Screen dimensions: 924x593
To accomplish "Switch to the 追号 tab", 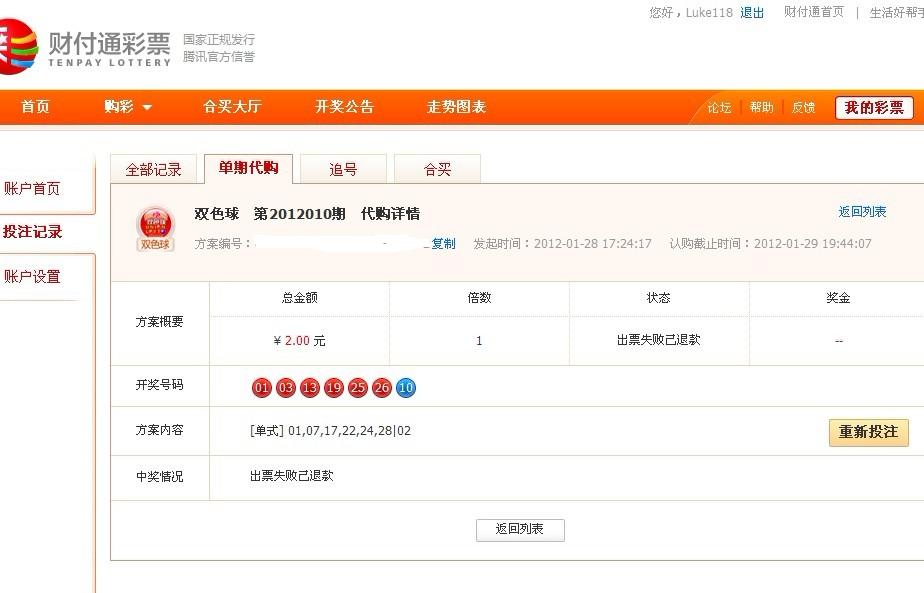I will [x=343, y=170].
